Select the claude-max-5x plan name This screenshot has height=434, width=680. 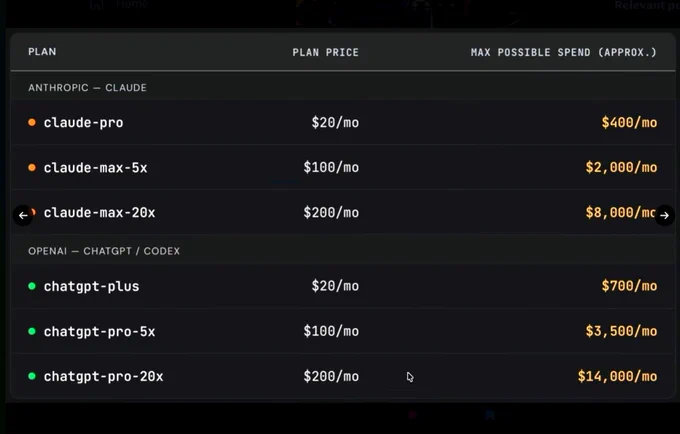click(x=95, y=168)
